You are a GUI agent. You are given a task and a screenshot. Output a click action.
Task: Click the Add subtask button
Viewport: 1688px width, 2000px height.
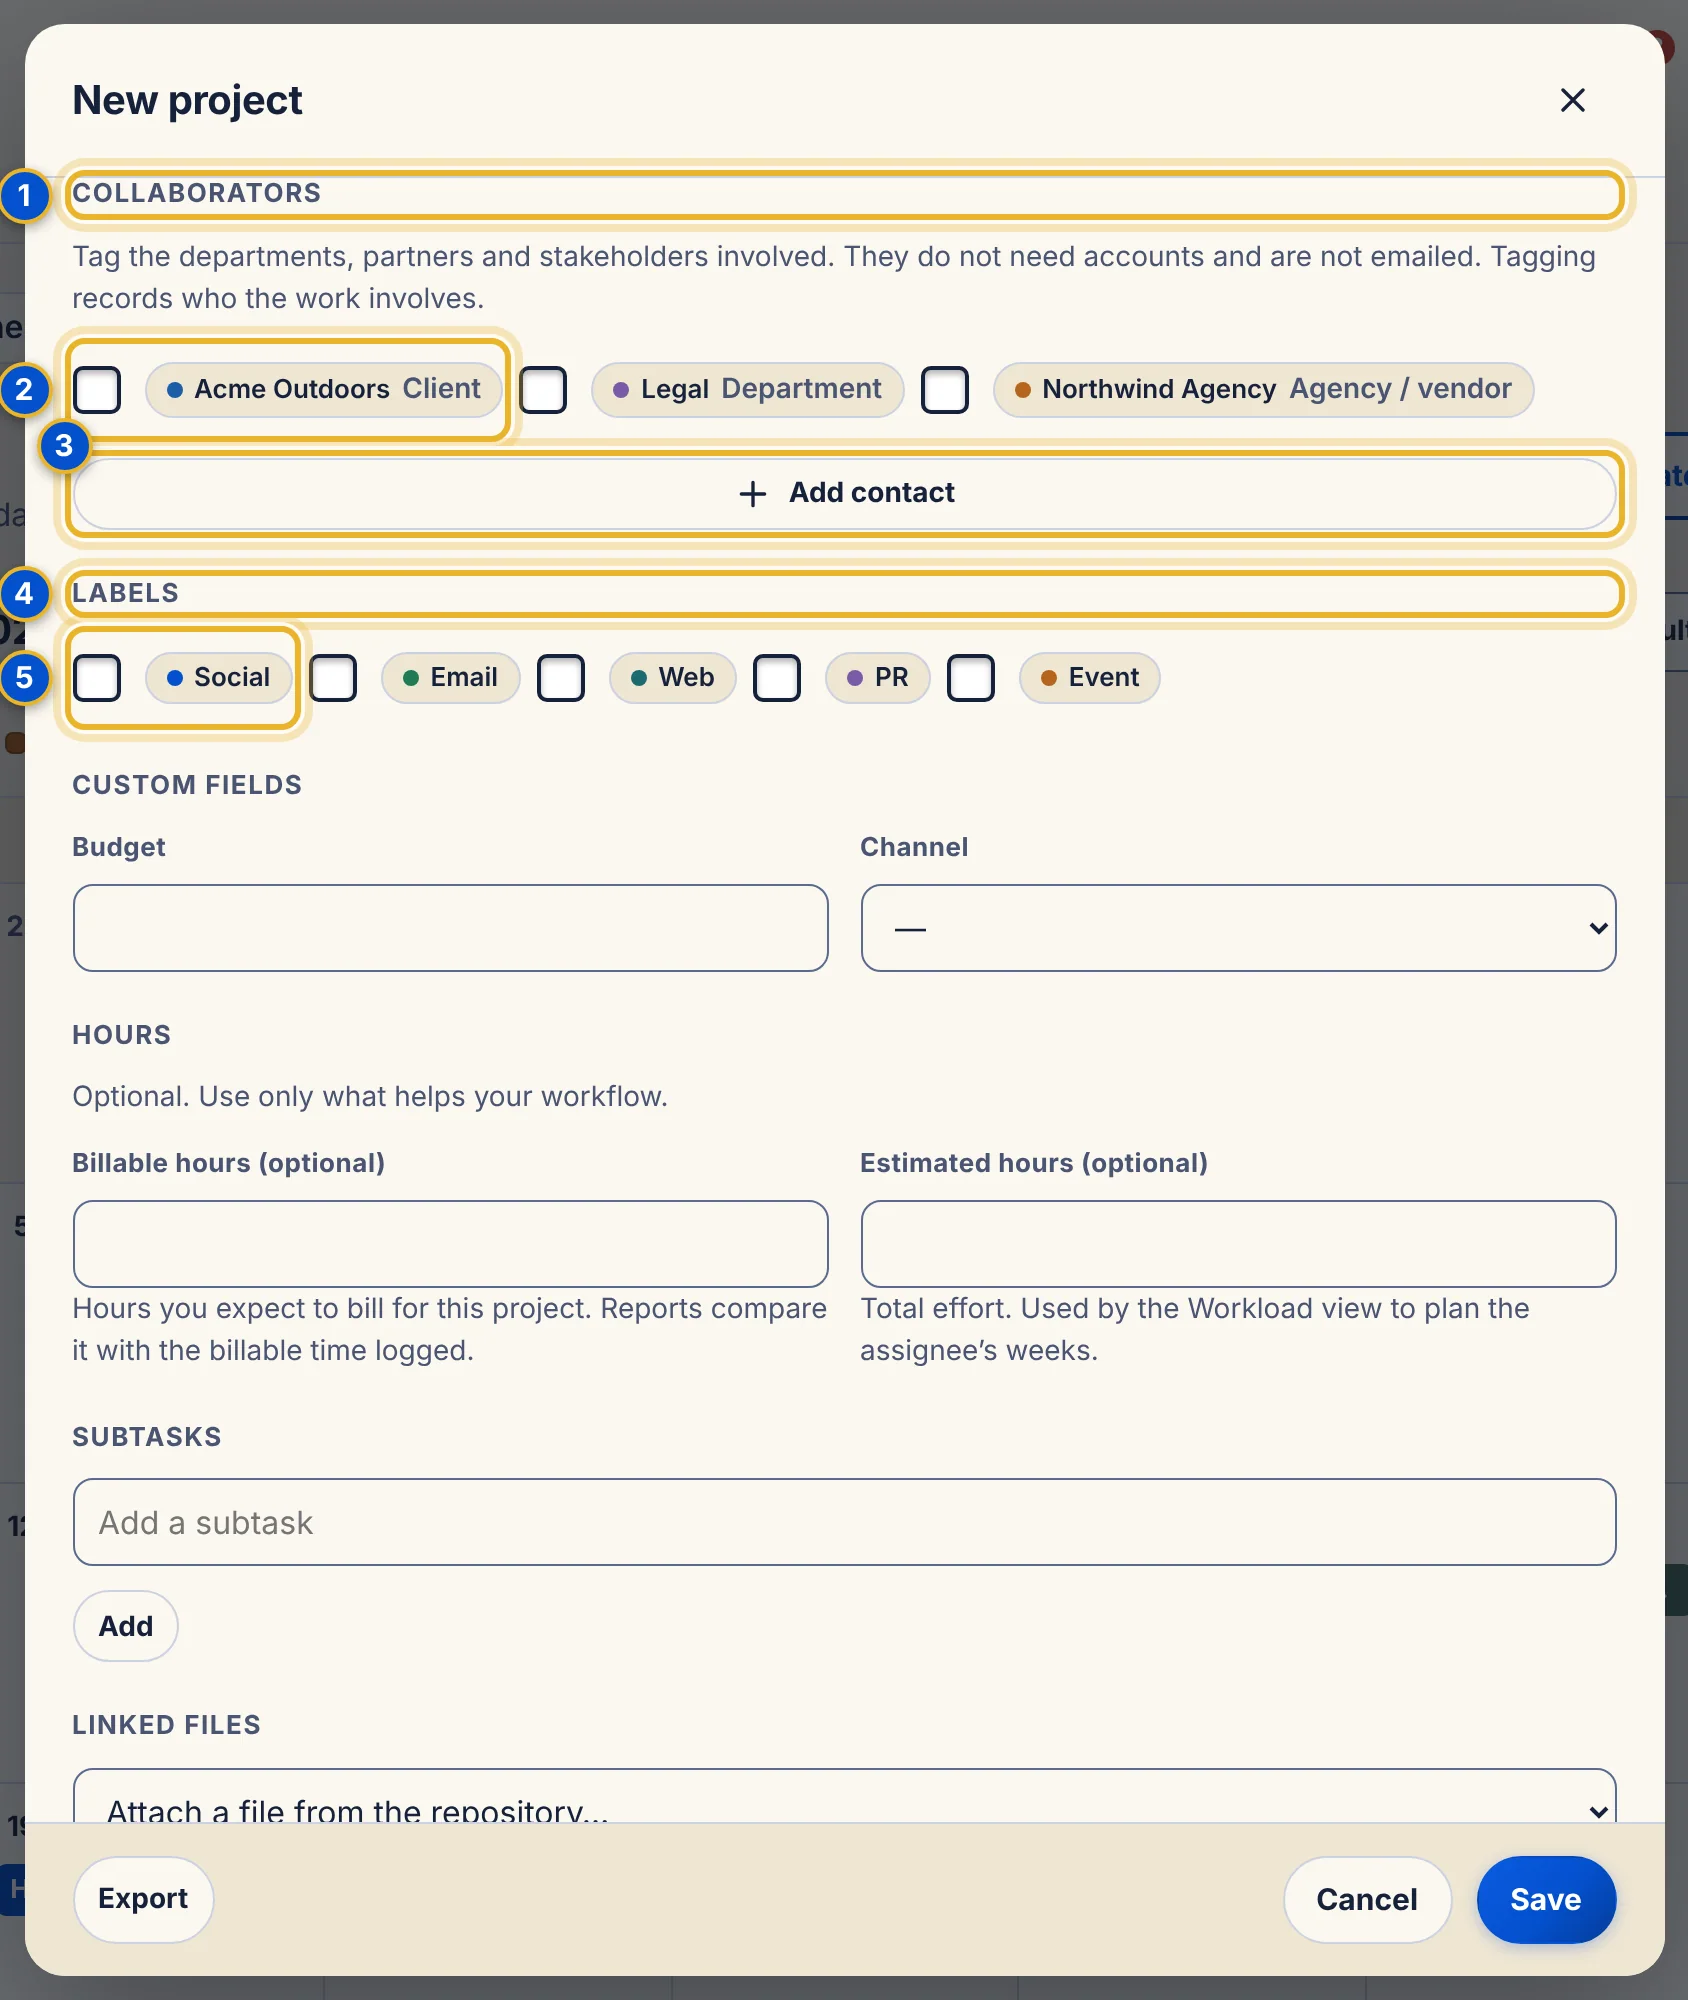point(126,1626)
